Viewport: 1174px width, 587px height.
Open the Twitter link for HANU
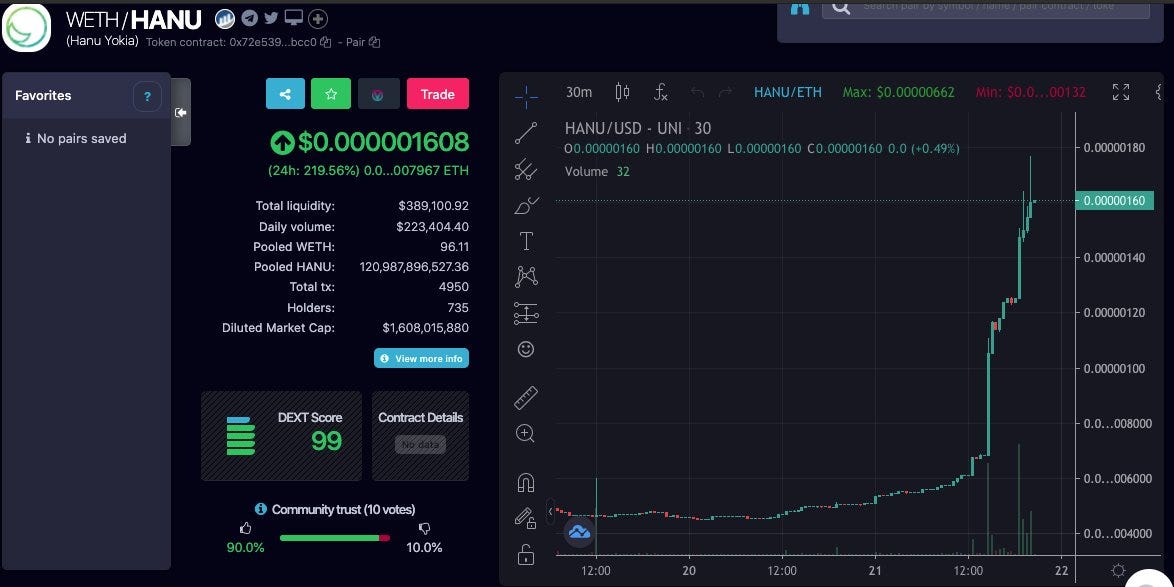tap(271, 19)
